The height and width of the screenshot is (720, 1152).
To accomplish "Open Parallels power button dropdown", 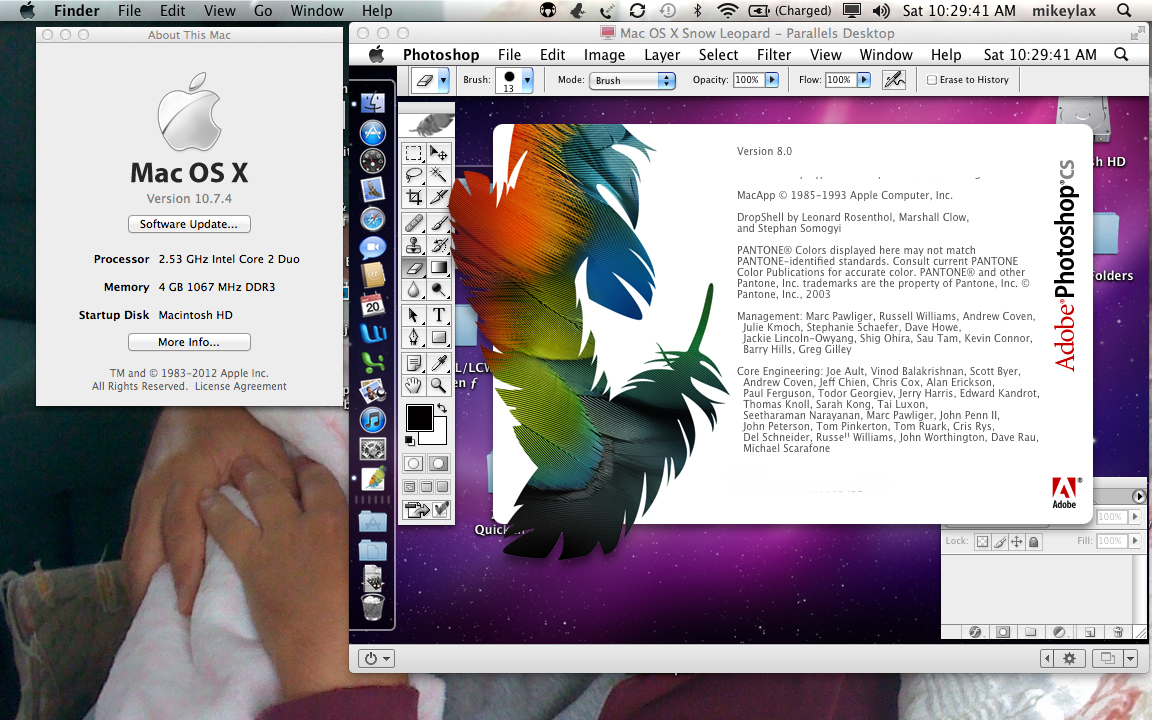I will (377, 658).
